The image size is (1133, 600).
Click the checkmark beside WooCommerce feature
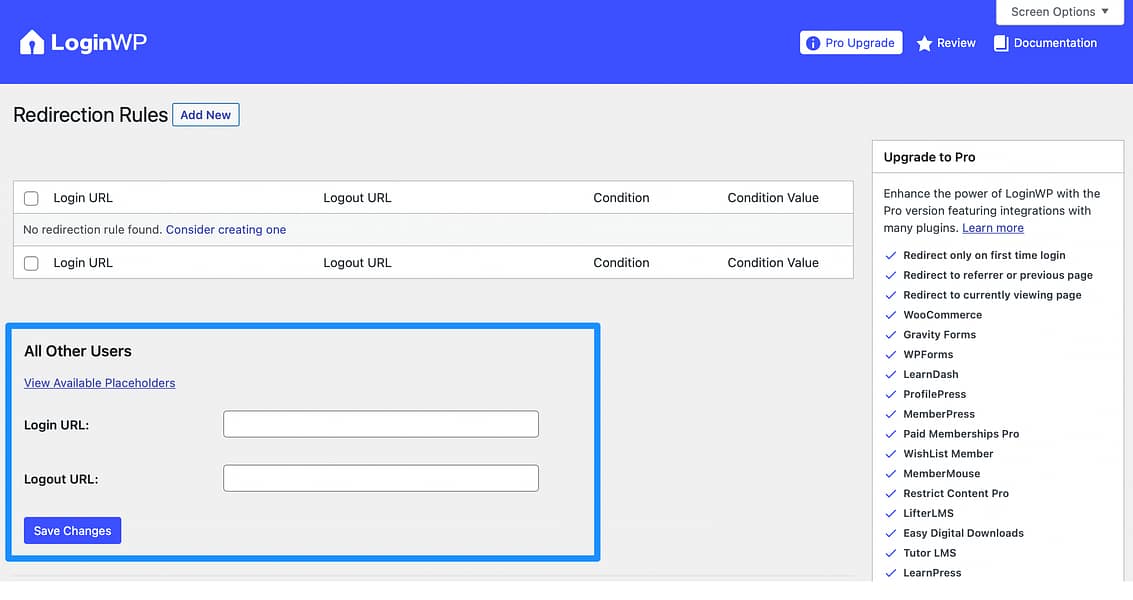(x=890, y=314)
